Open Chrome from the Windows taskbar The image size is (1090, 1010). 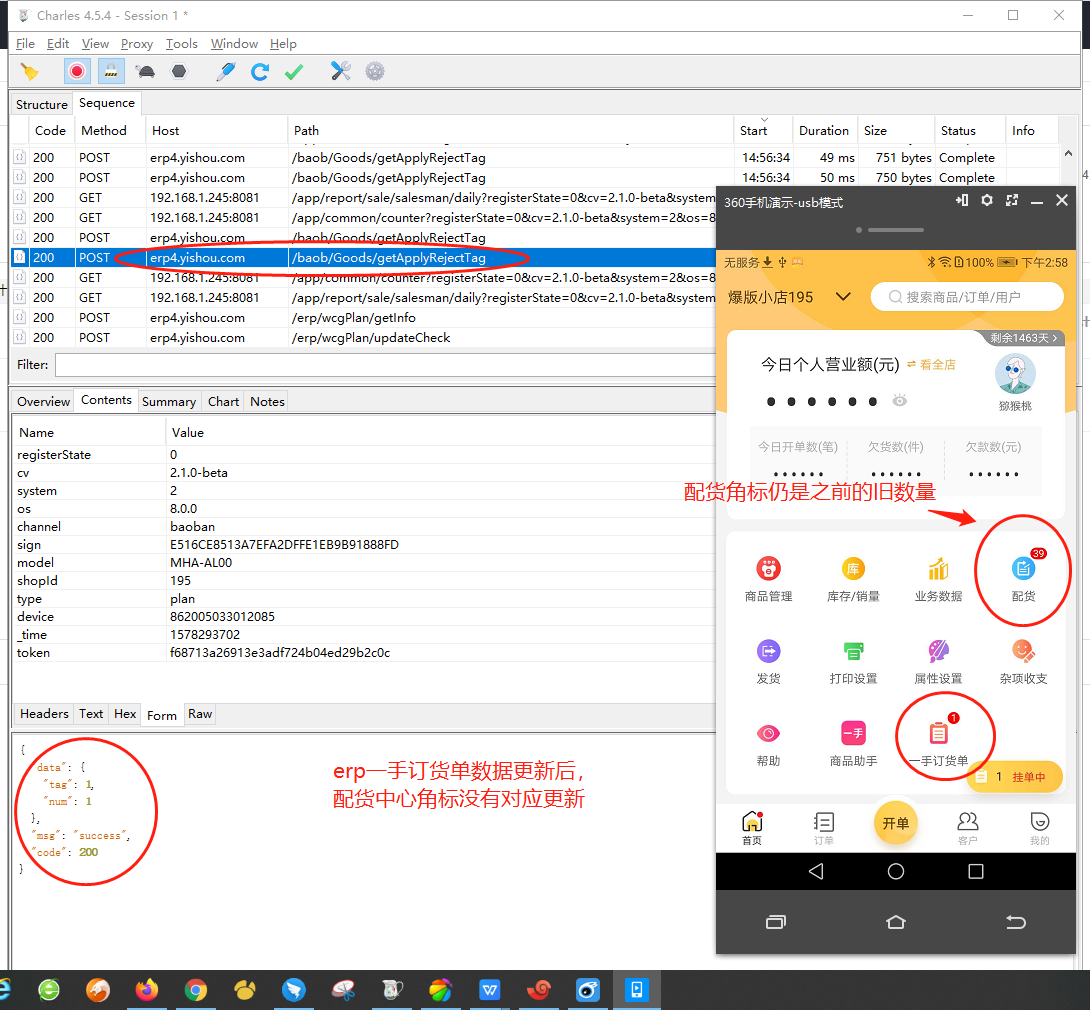tap(195, 990)
